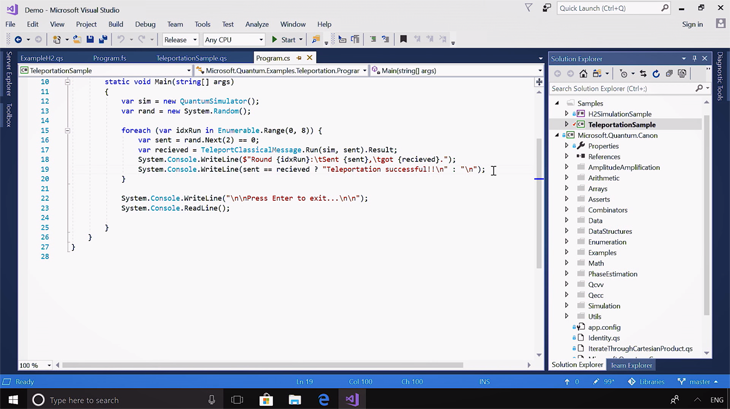This screenshot has height=409, width=730.
Task: Expand the TeleportationSample project node
Action: (x=567, y=124)
